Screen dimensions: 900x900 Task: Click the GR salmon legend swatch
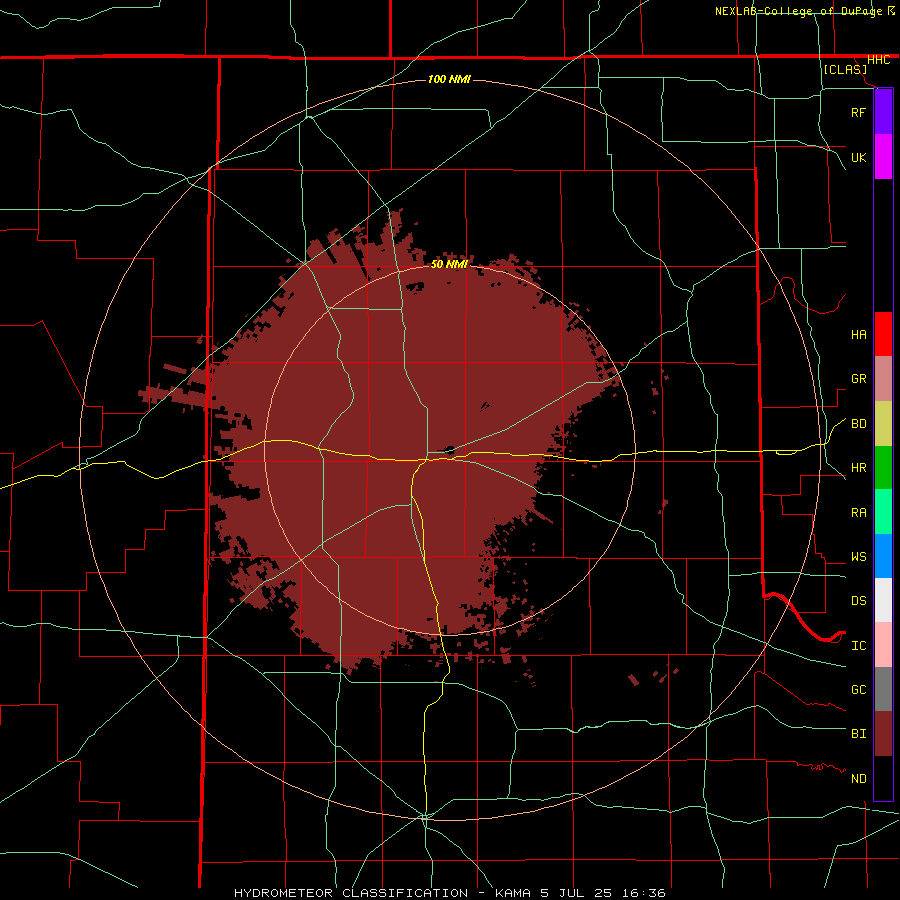(883, 379)
